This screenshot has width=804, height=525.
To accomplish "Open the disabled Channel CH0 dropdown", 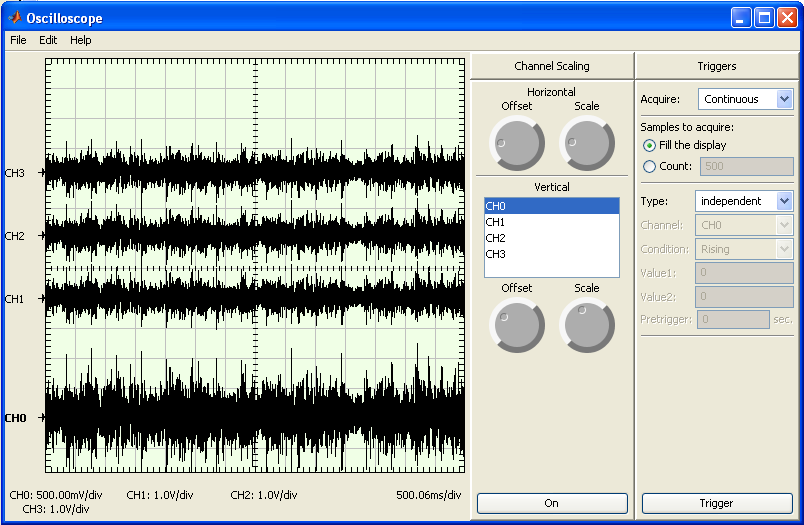I will point(744,225).
